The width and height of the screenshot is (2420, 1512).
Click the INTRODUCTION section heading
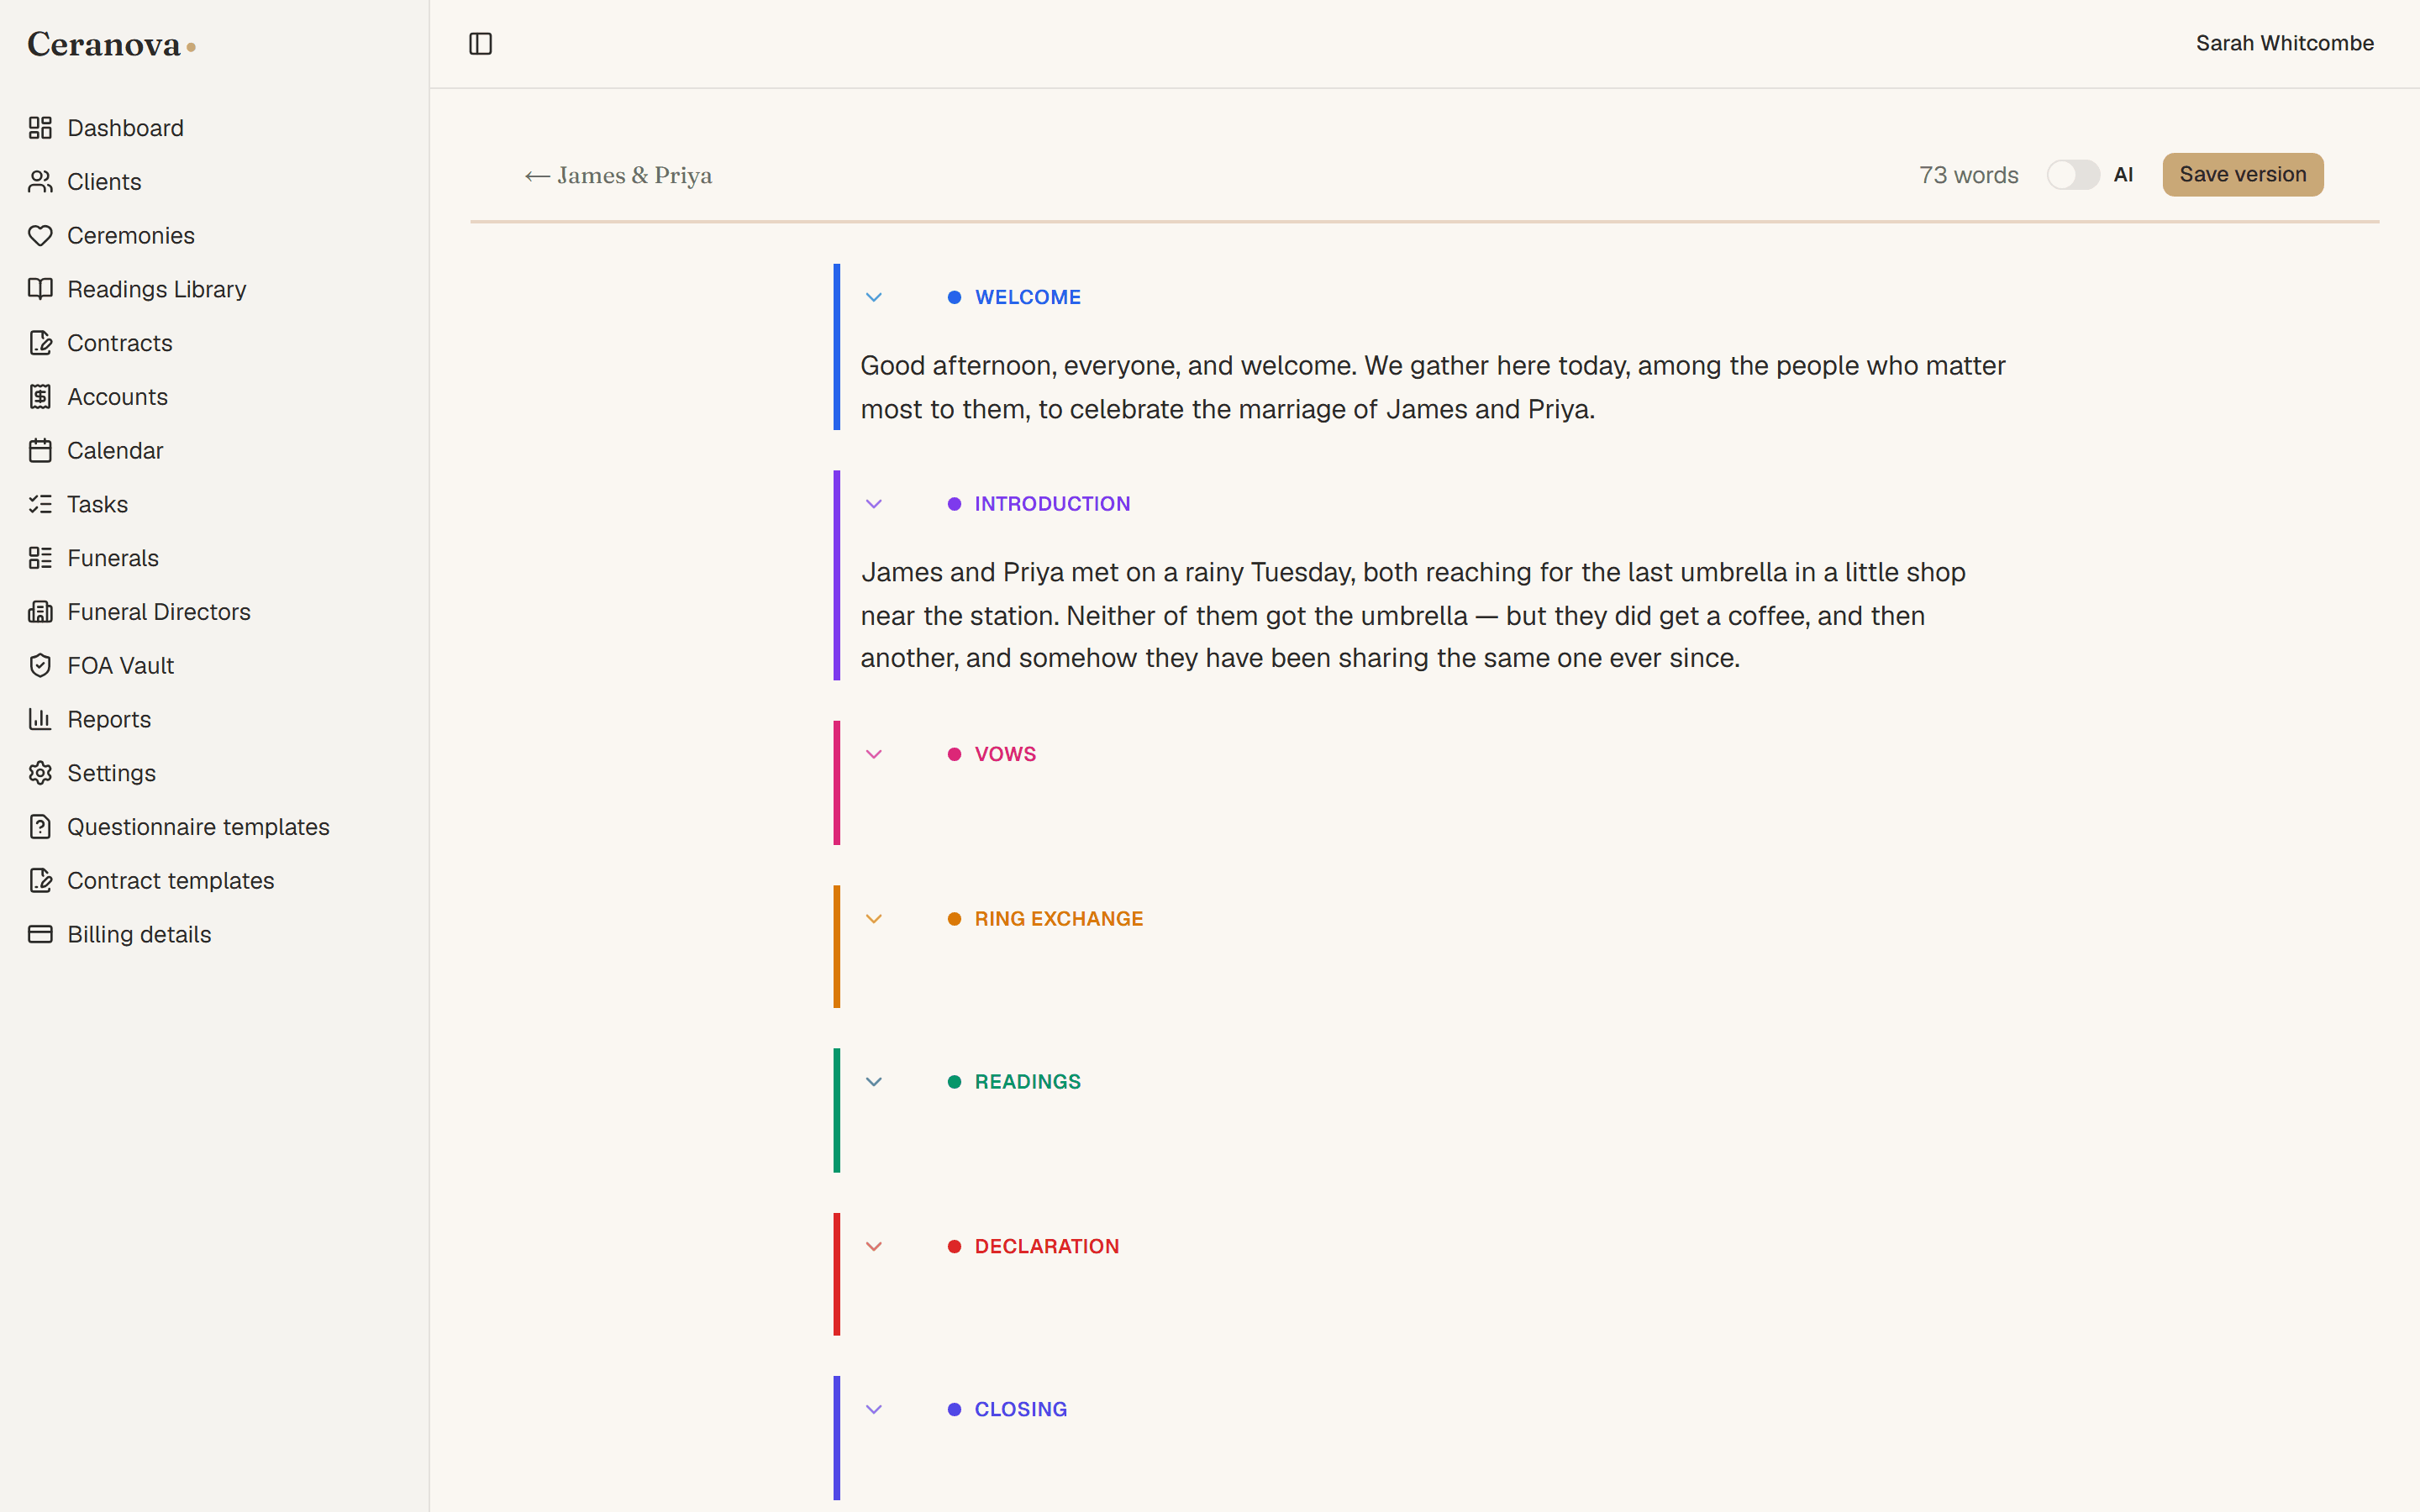(1052, 504)
